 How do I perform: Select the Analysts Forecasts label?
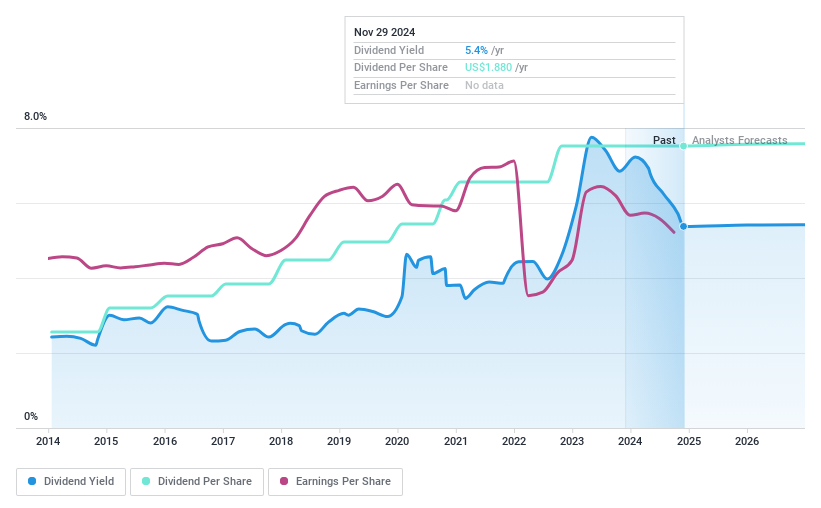(x=739, y=140)
